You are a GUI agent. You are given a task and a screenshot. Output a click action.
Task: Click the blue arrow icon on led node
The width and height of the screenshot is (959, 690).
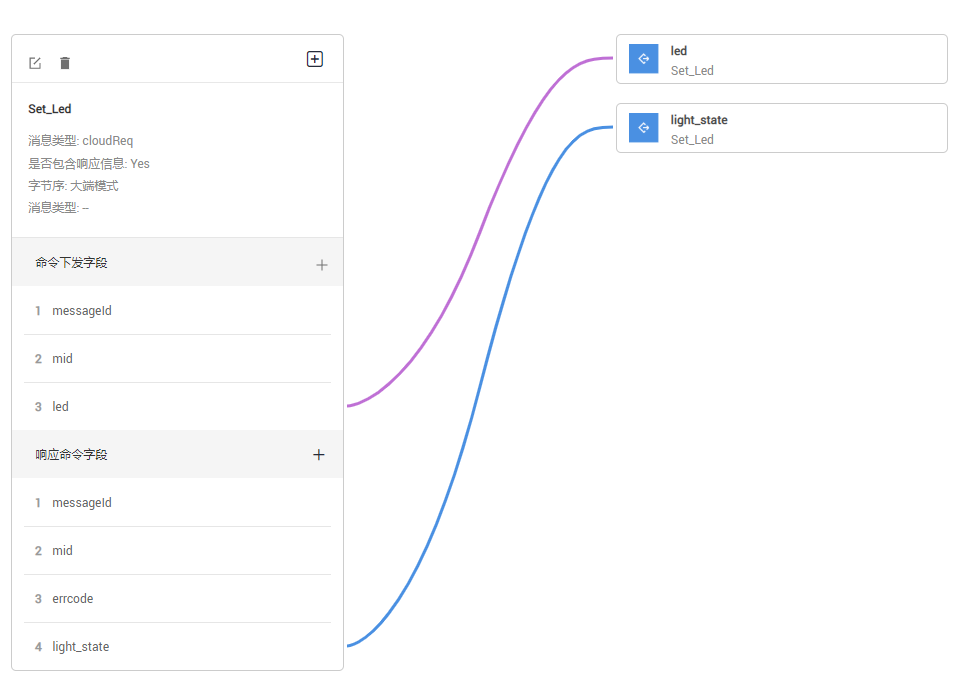644,59
